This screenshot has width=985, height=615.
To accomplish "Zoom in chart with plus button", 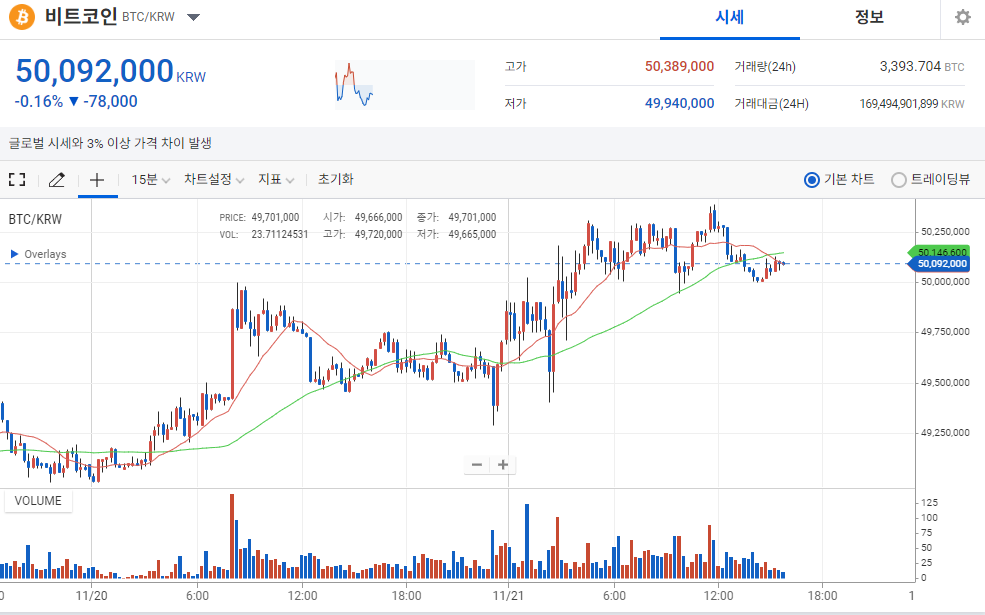I will click(x=503, y=465).
